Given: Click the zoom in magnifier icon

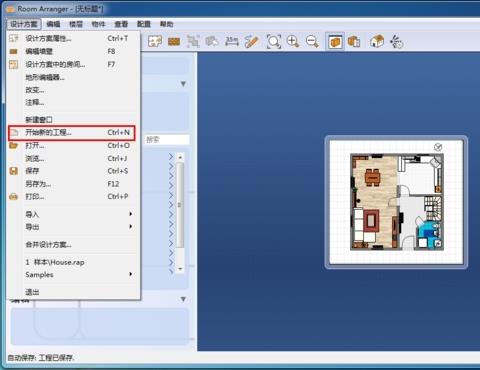Looking at the screenshot, I should tap(293, 42).
